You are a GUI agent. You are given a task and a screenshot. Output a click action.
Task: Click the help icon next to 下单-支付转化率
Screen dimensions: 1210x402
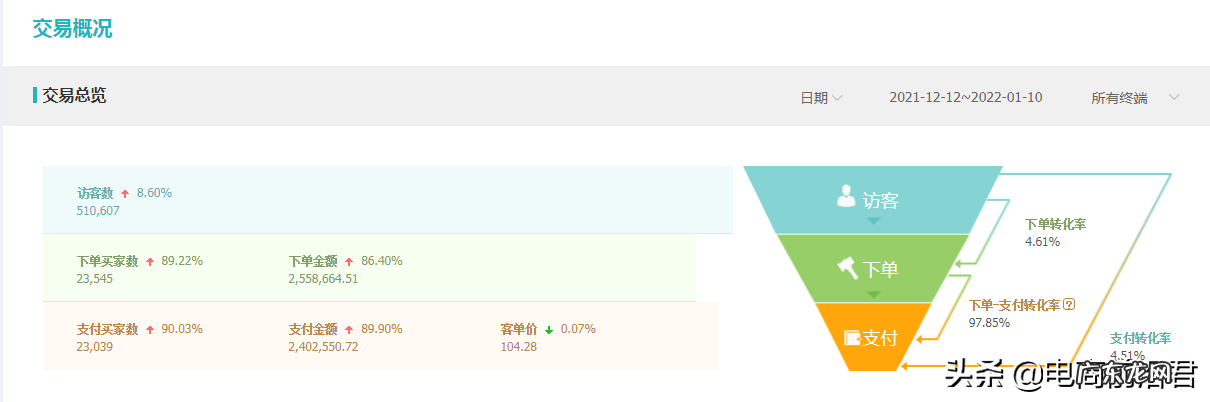(1069, 304)
